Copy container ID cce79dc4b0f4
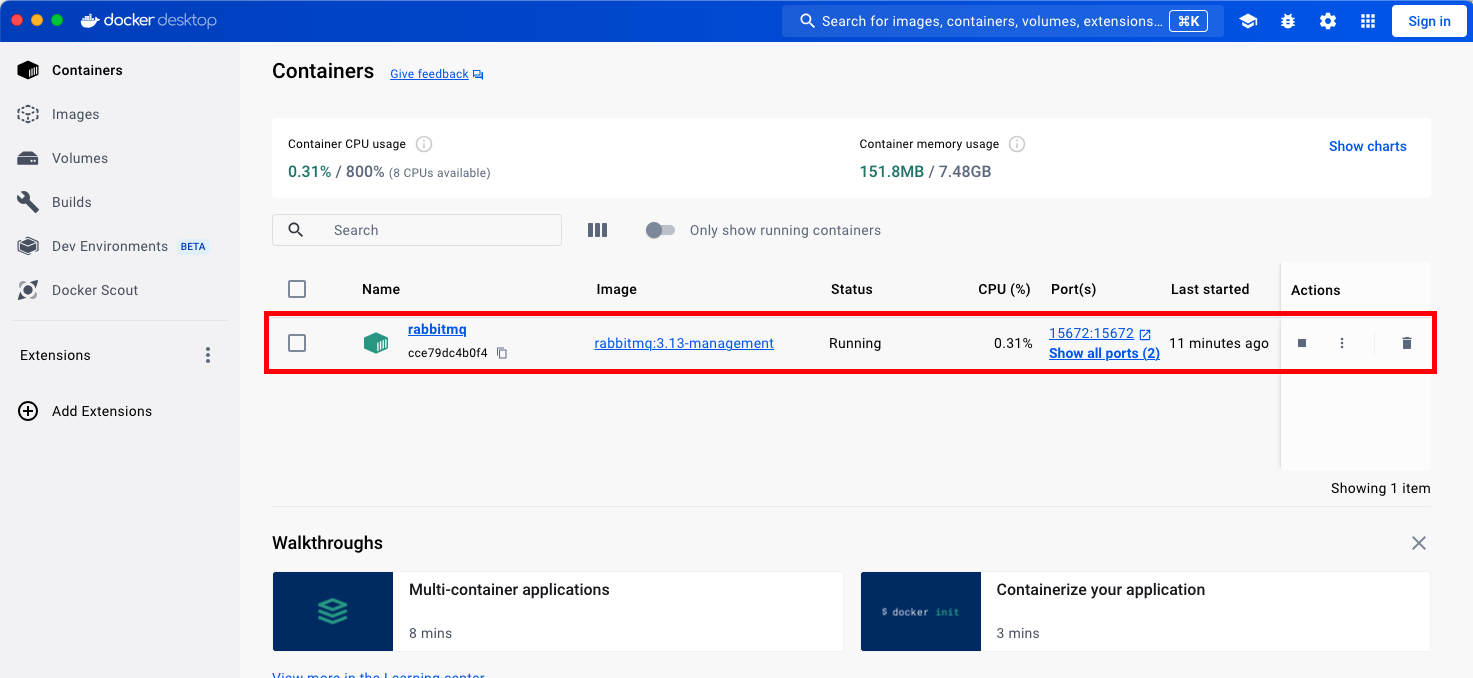1473x678 pixels. click(x=502, y=353)
